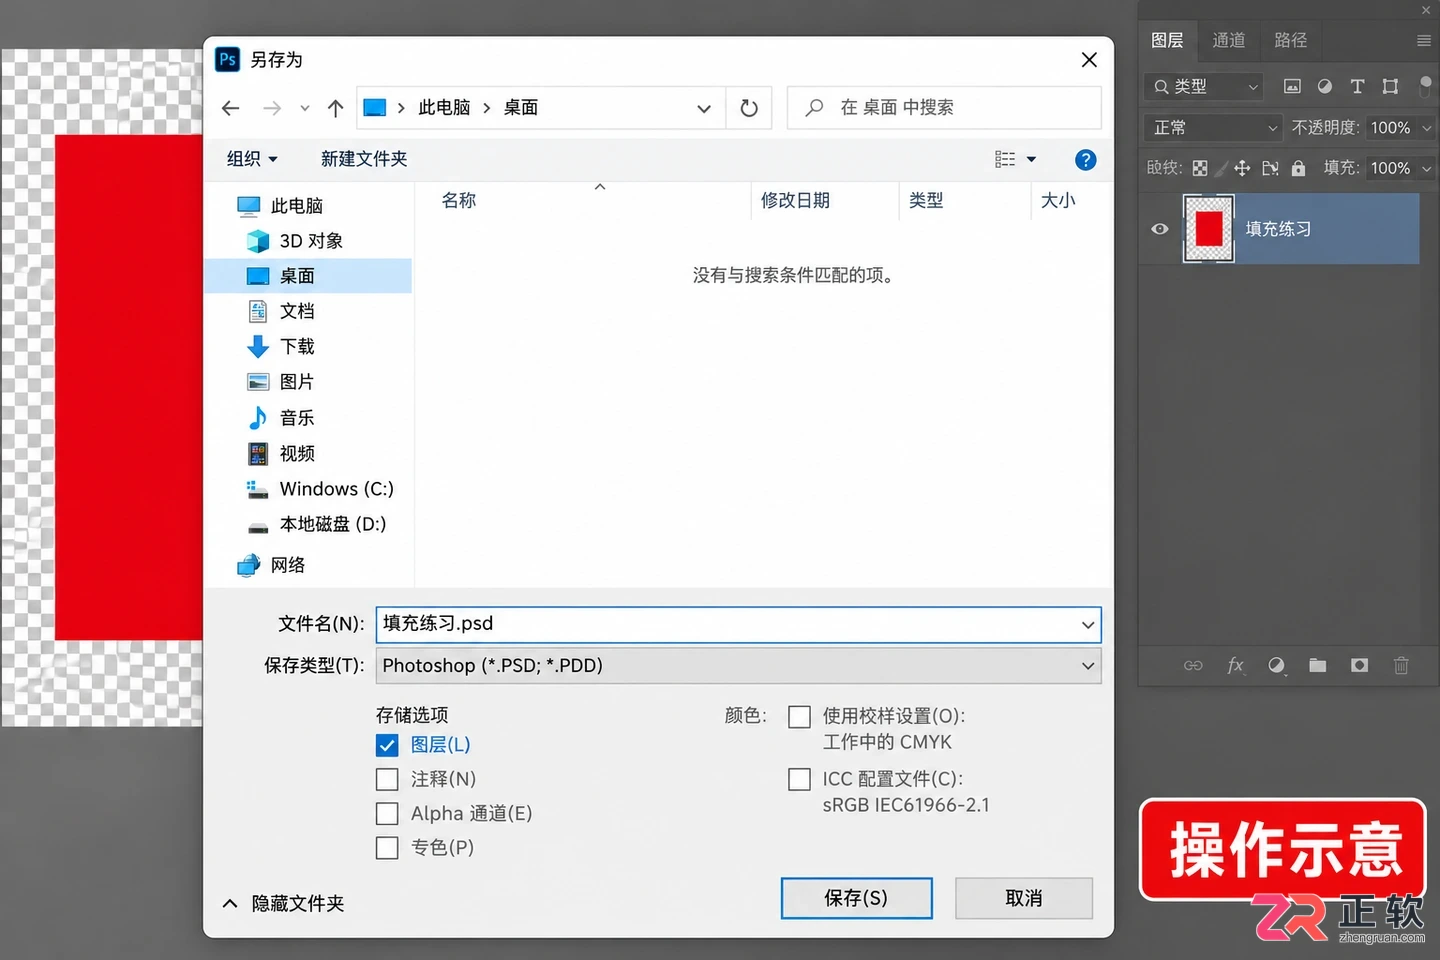Go up one folder level arrow

pyautogui.click(x=336, y=108)
